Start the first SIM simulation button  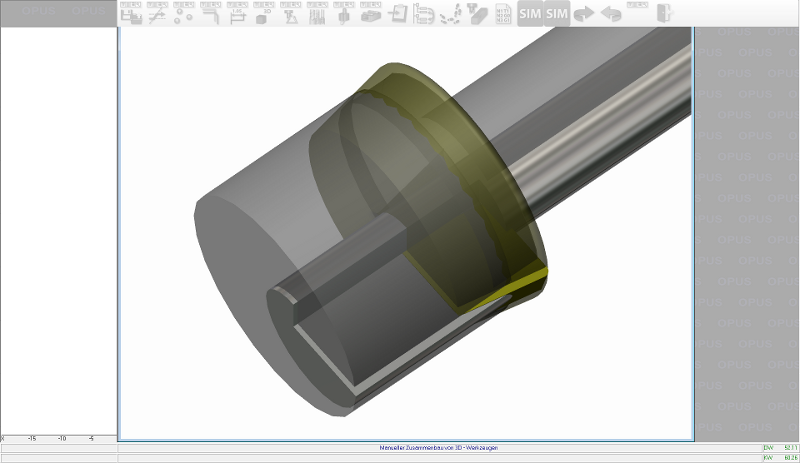point(530,14)
